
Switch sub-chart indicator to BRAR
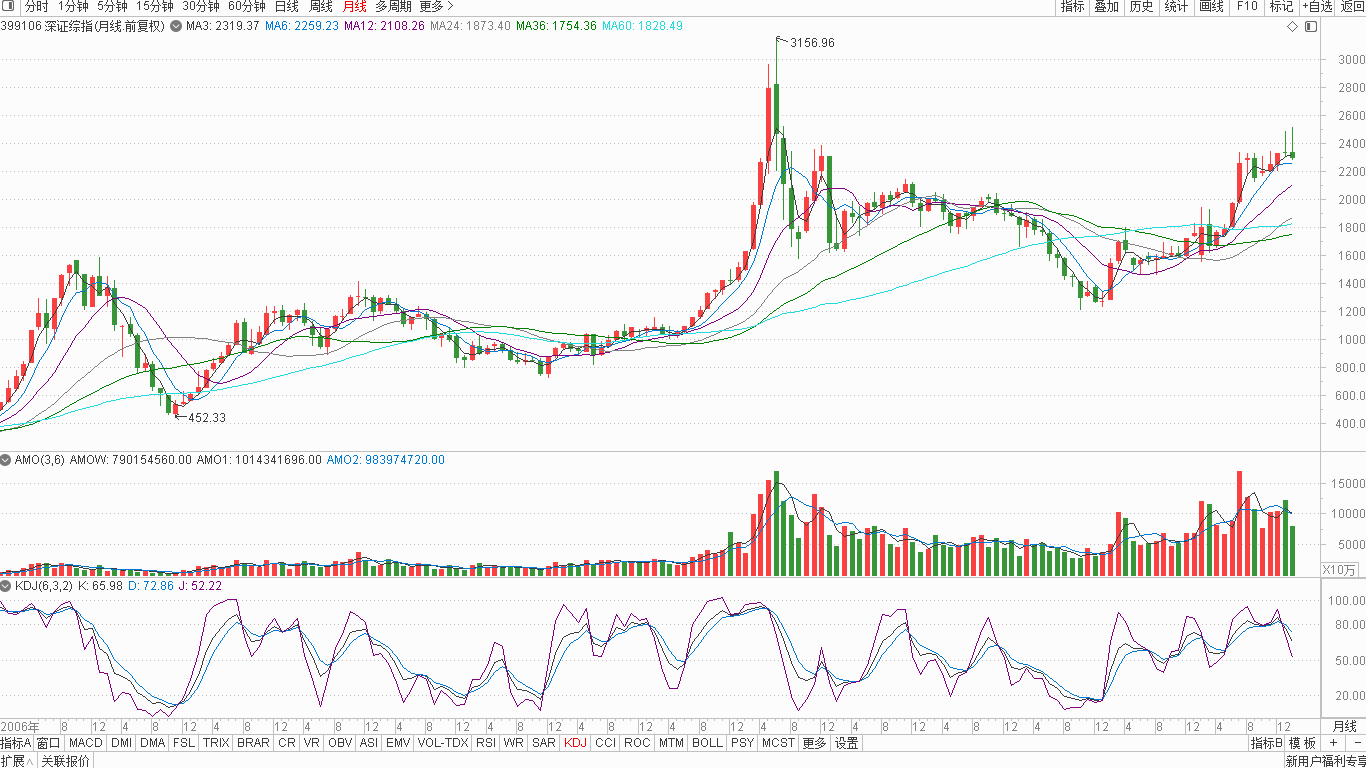pos(253,743)
